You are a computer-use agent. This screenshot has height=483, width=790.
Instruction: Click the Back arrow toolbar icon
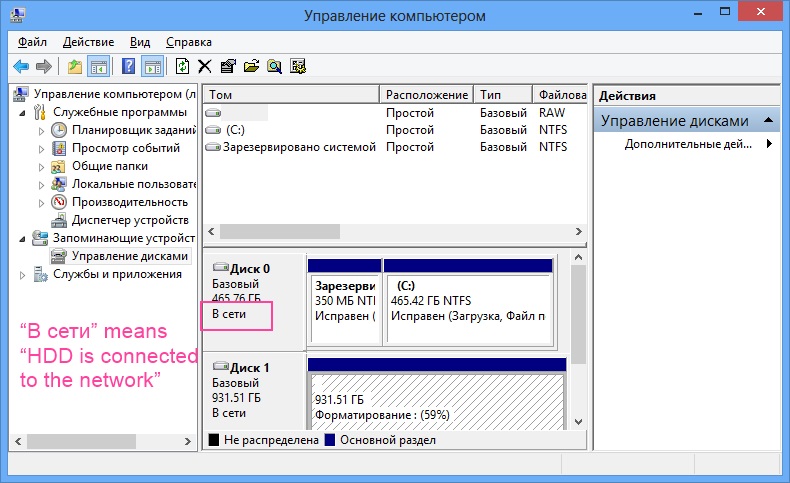[21, 66]
